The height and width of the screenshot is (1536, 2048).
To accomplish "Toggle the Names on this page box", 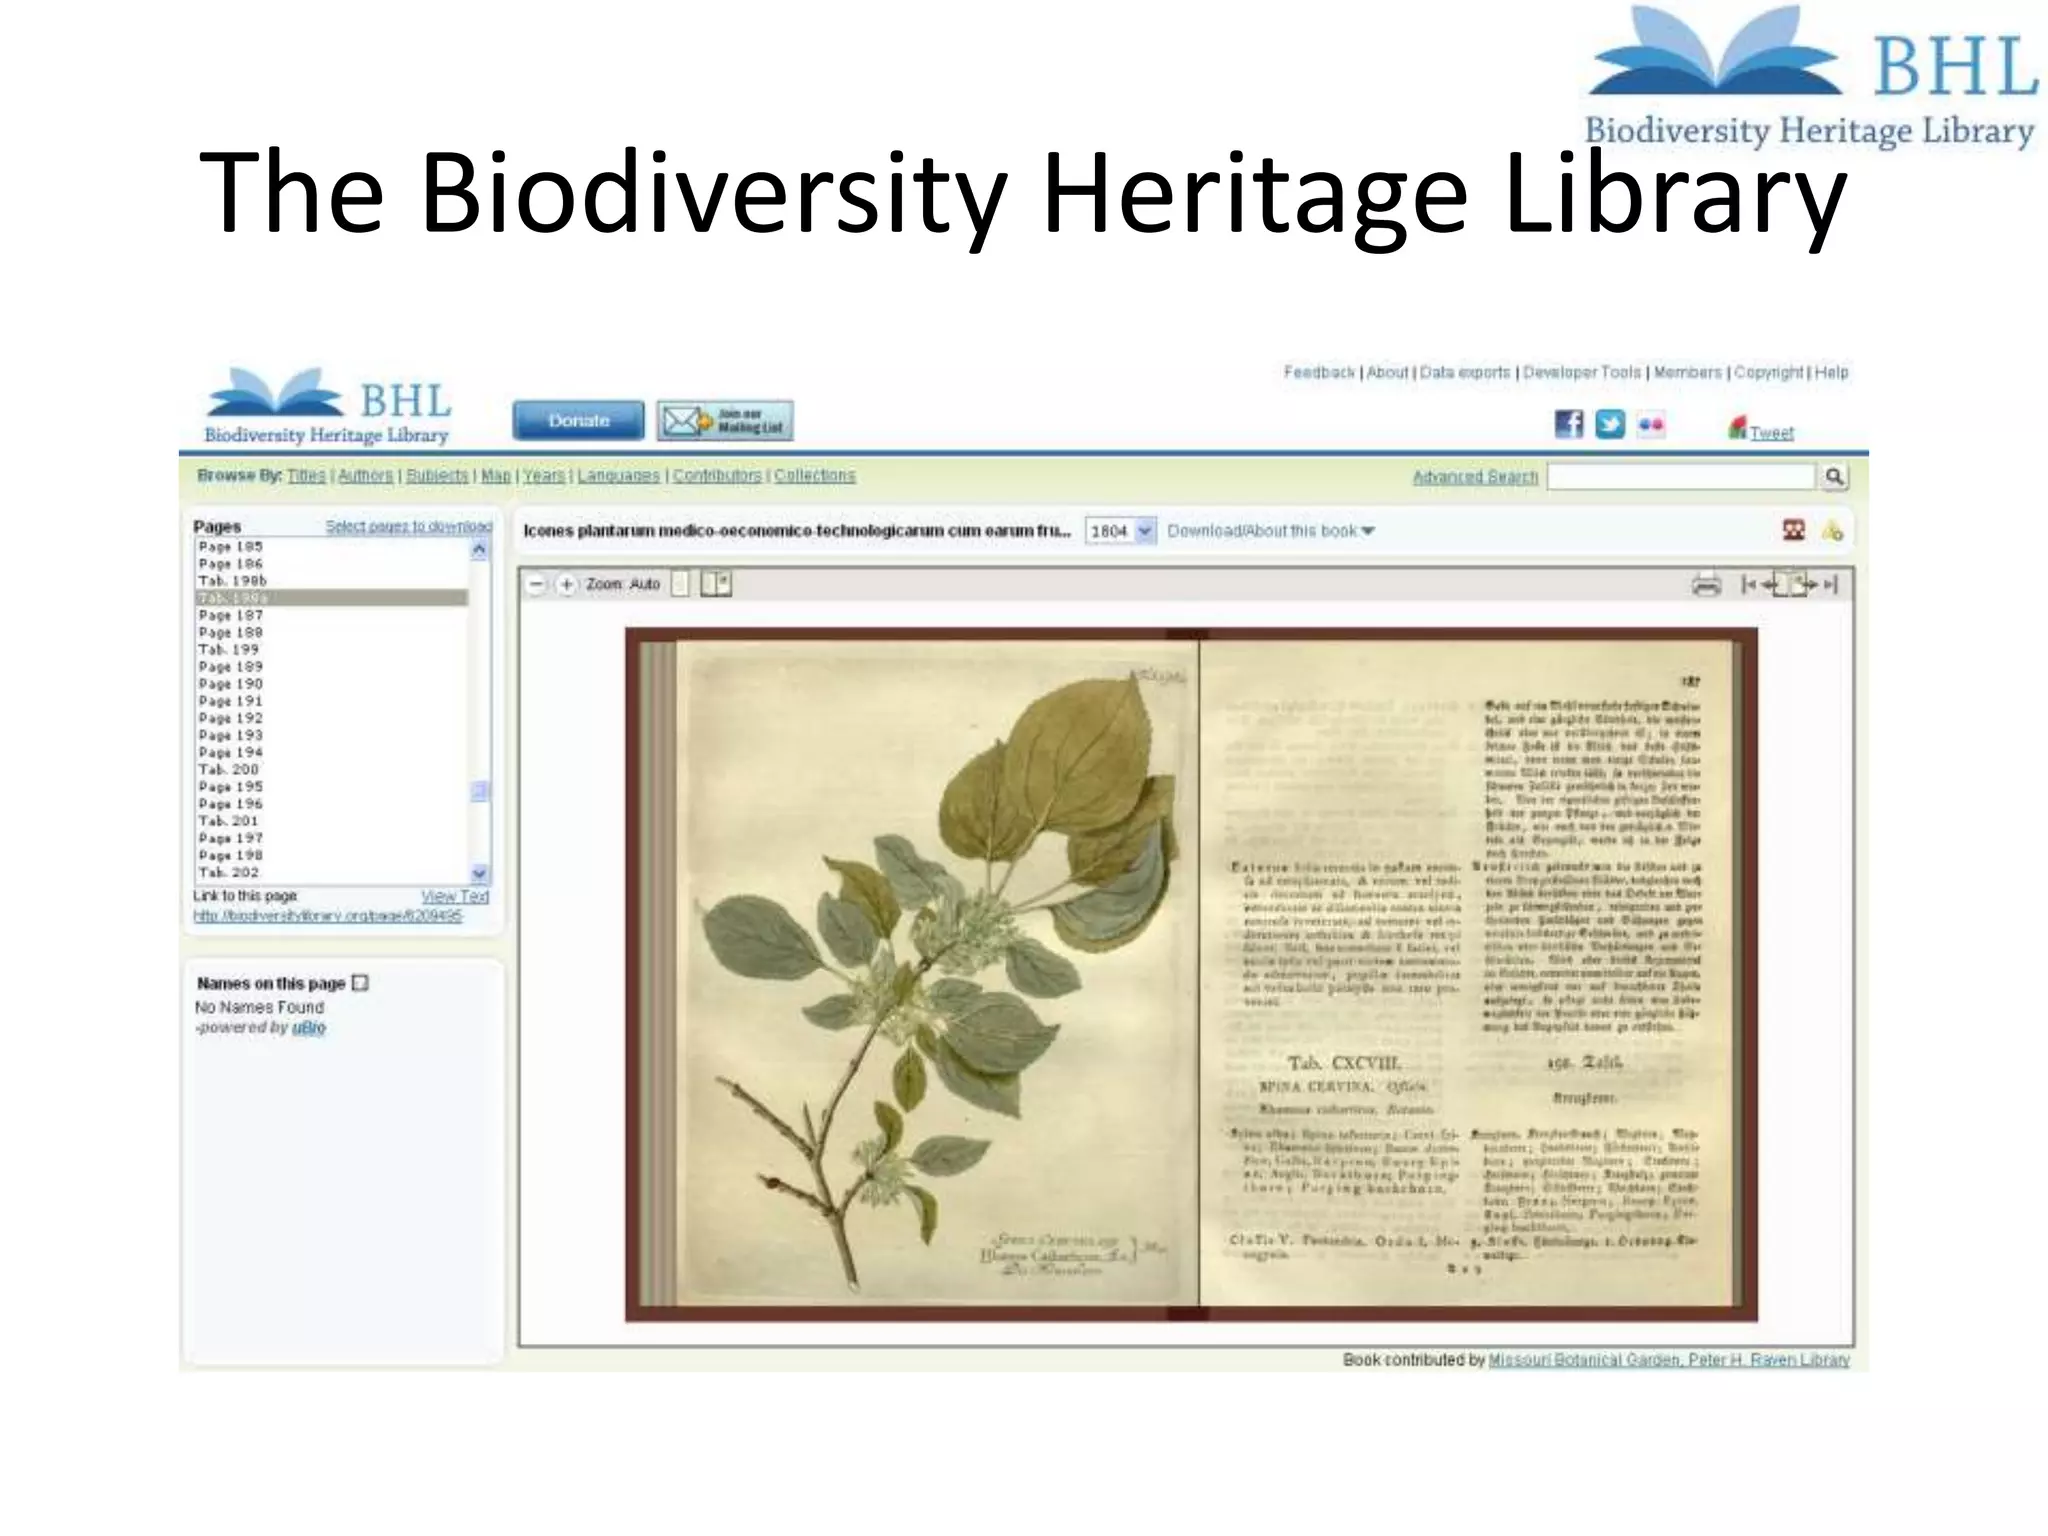I will pos(361,983).
